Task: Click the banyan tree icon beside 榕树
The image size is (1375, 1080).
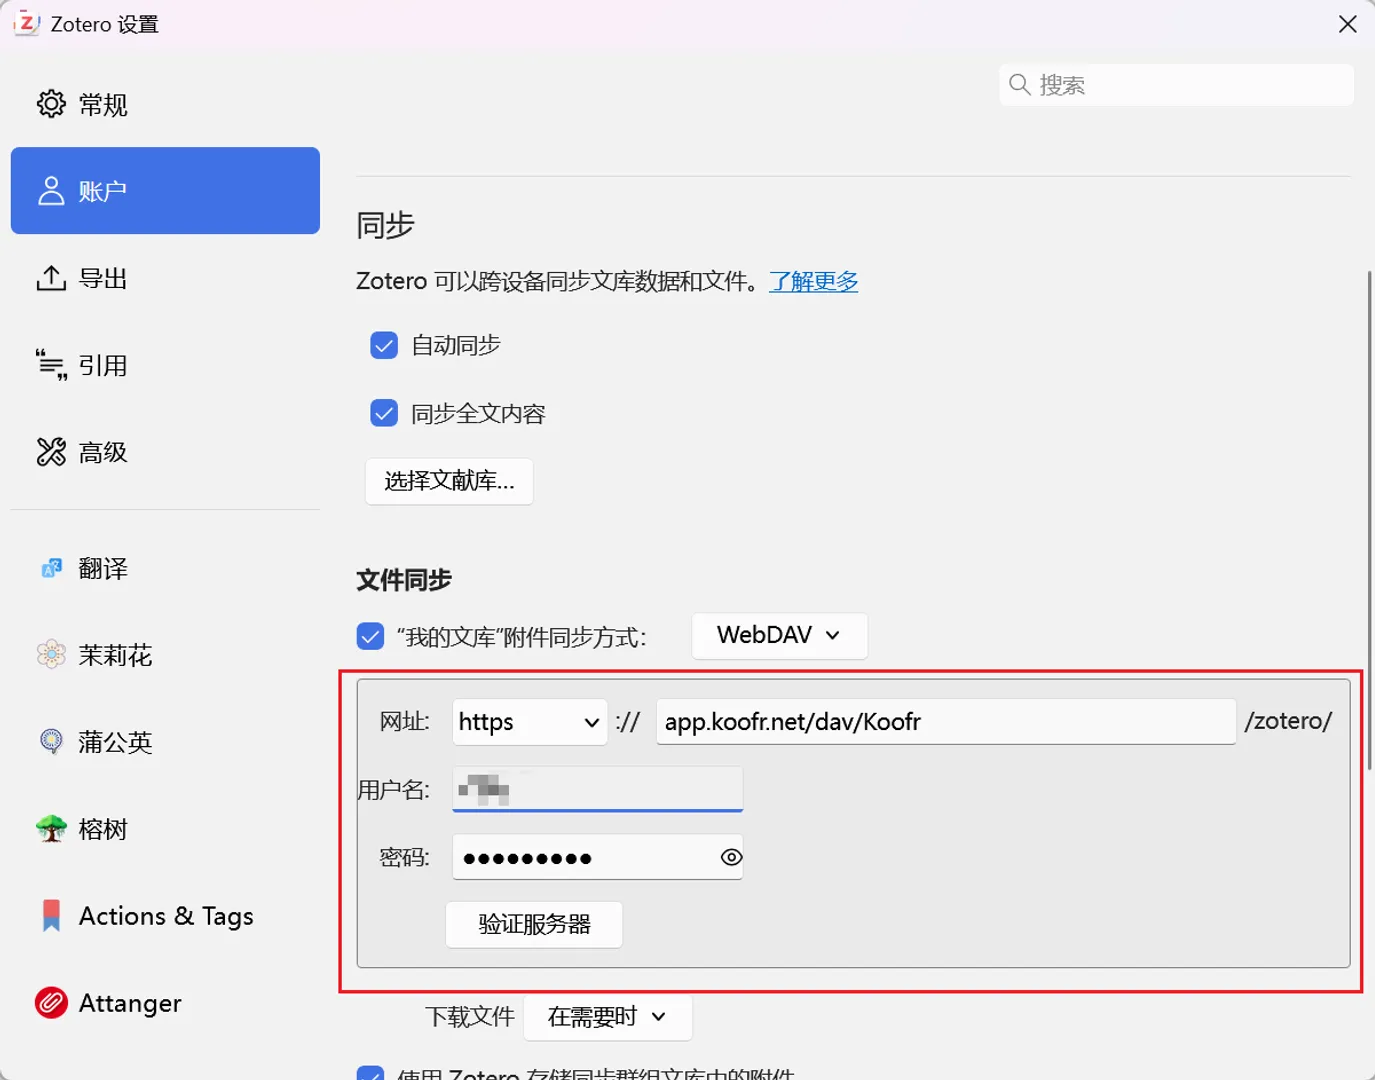Action: pos(51,829)
